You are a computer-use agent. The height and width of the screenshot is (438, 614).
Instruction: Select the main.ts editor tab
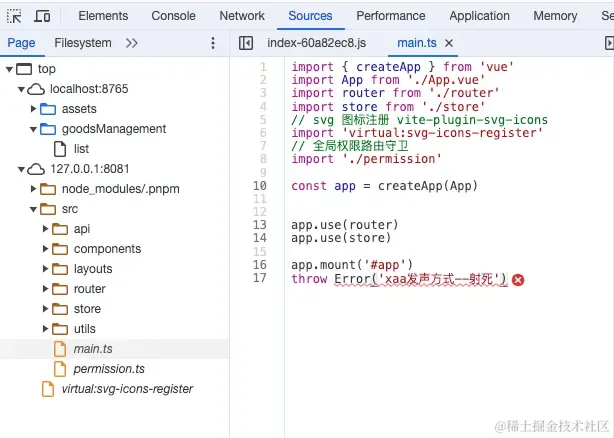(417, 43)
